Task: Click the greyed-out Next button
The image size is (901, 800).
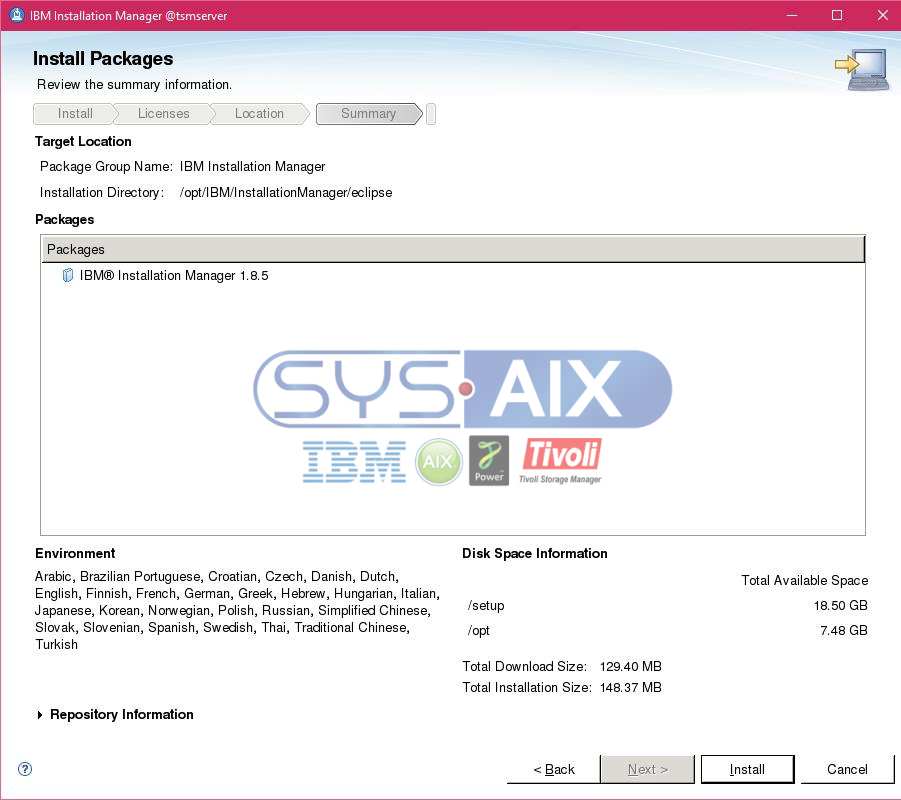Action: click(648, 769)
